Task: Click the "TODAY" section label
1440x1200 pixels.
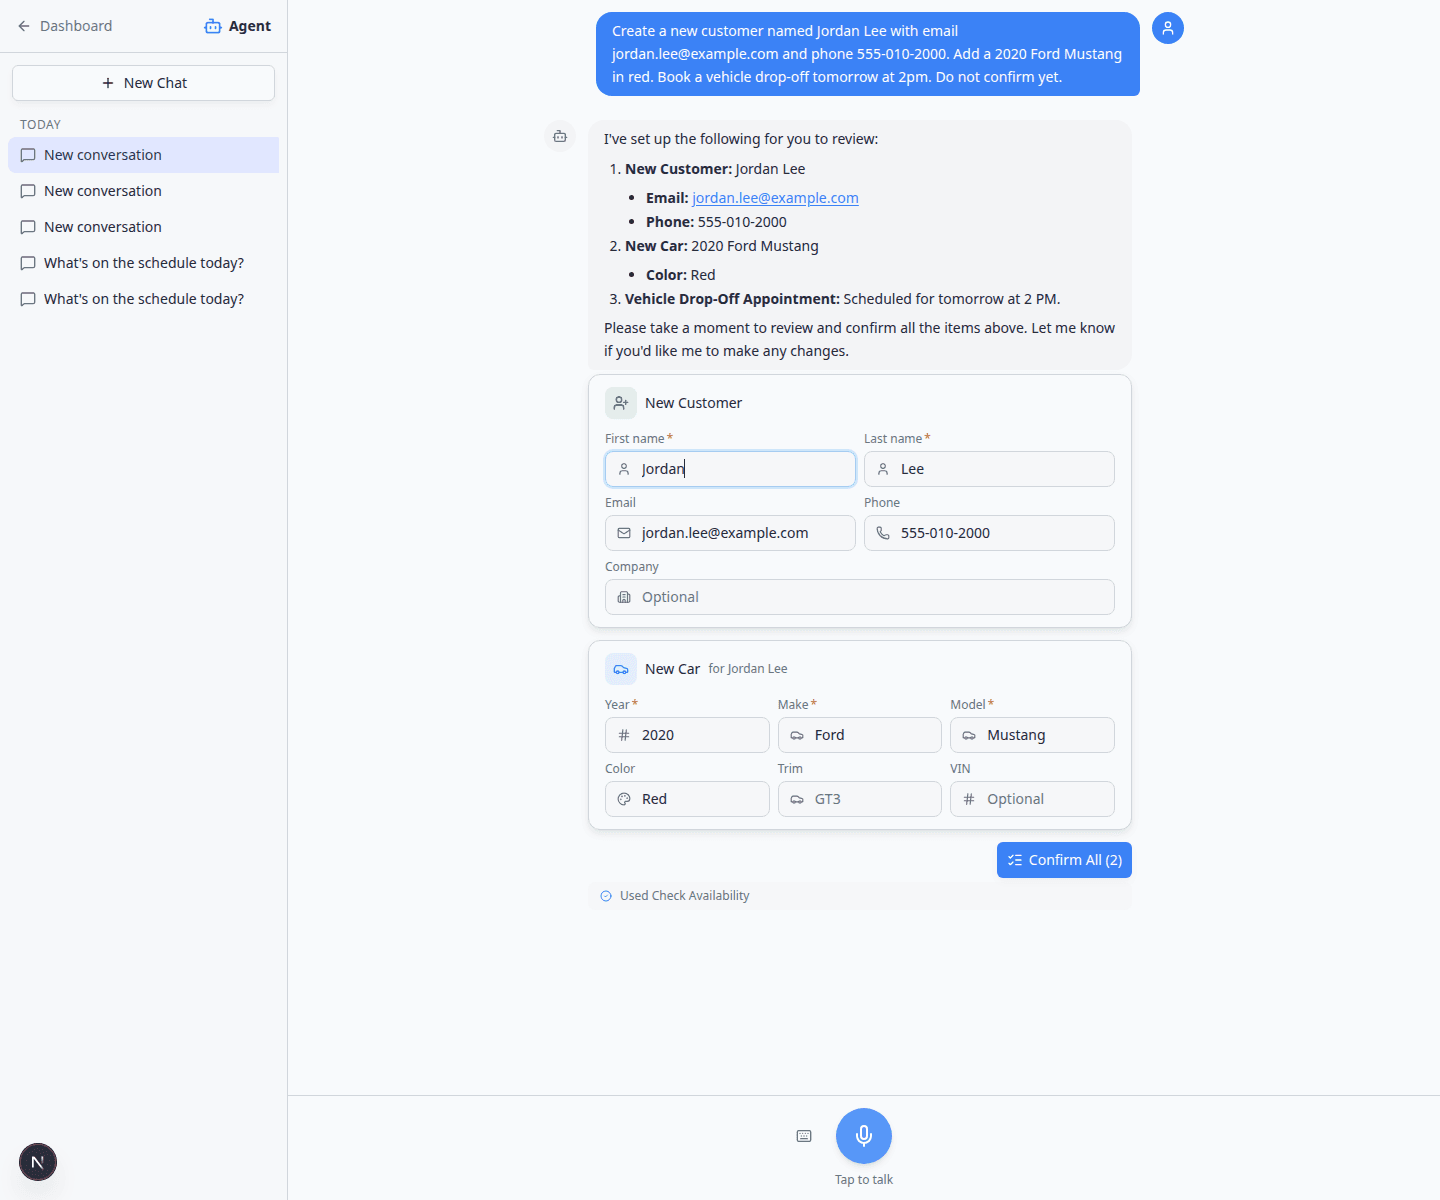Action: coord(41,125)
